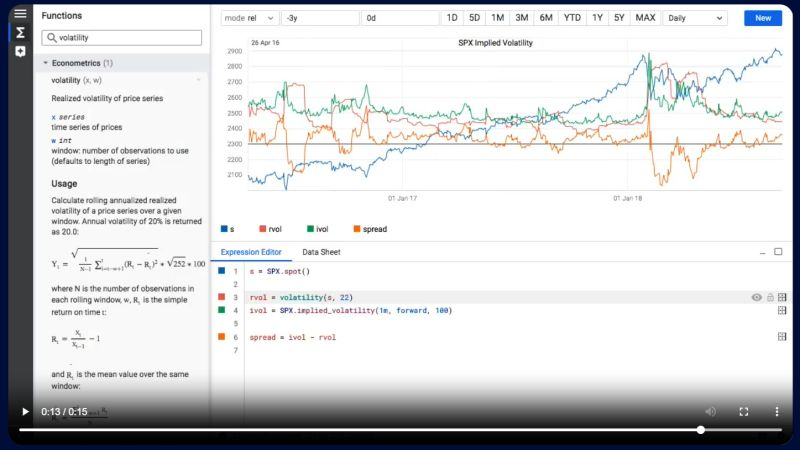Click the Functions panel heading

click(x=62, y=16)
